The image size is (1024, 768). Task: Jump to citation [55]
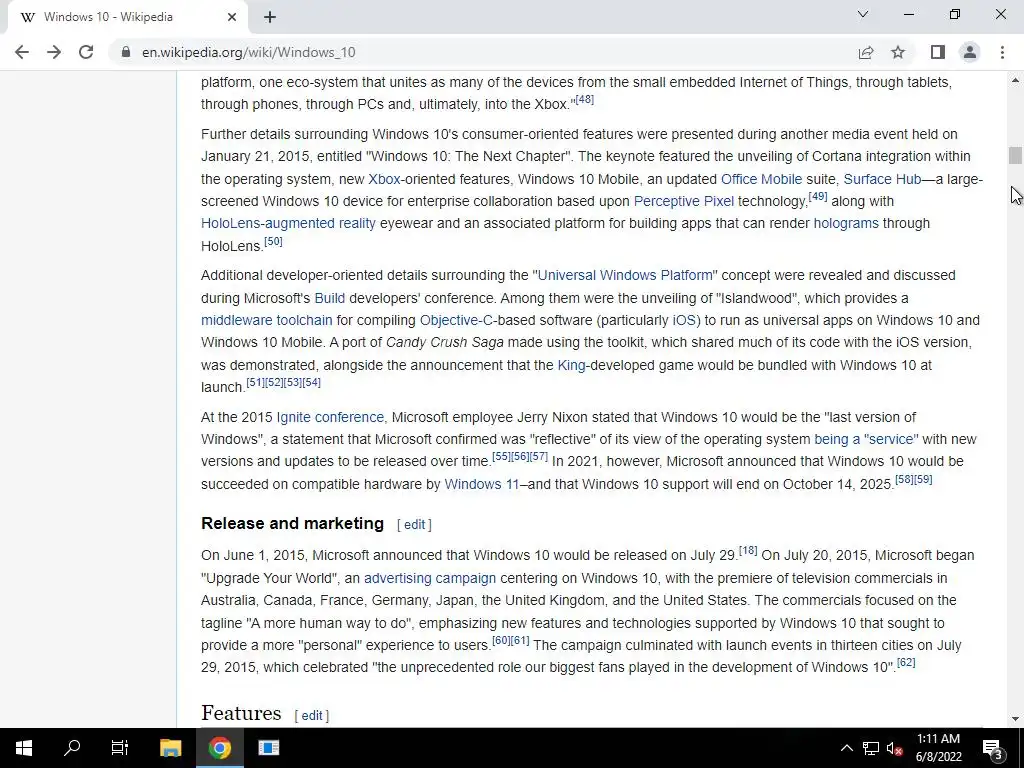pos(501,456)
